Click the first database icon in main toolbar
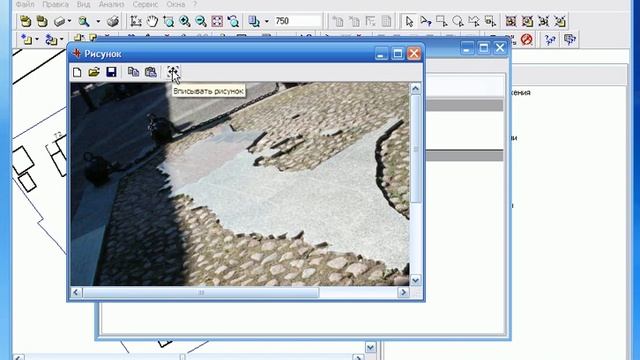 [x=26, y=21]
